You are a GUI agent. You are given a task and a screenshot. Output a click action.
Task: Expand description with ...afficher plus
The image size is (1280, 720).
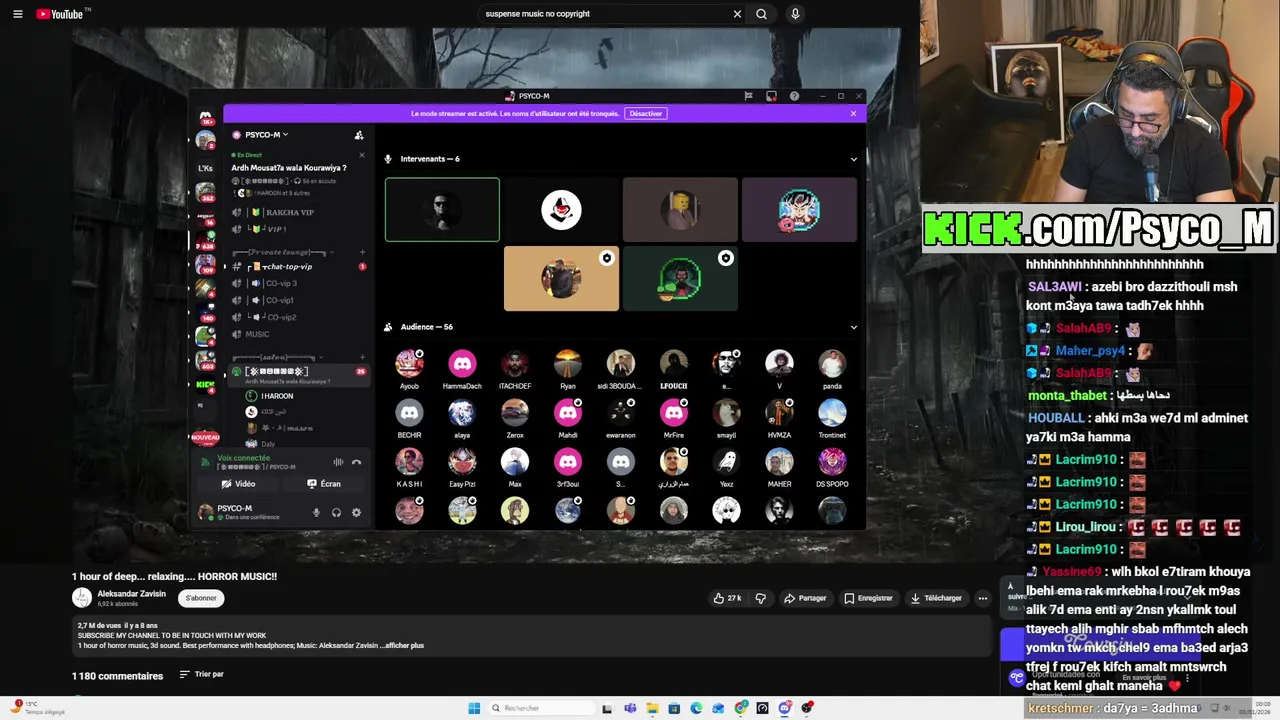402,645
